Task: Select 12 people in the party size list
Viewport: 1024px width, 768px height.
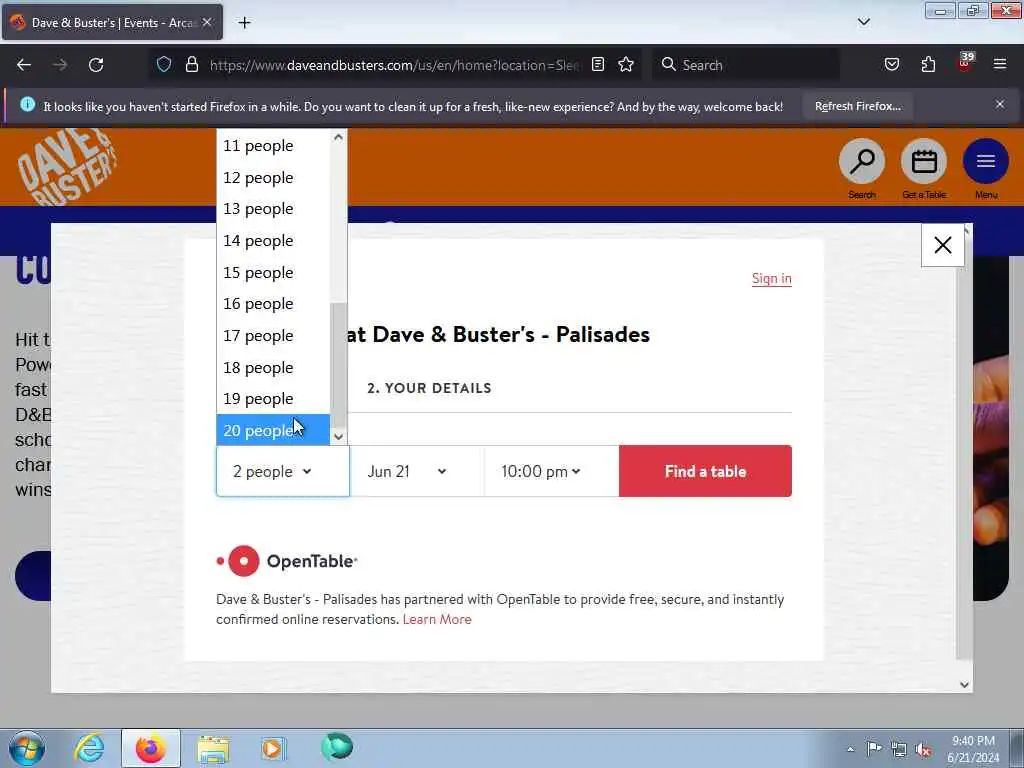Action: click(273, 178)
